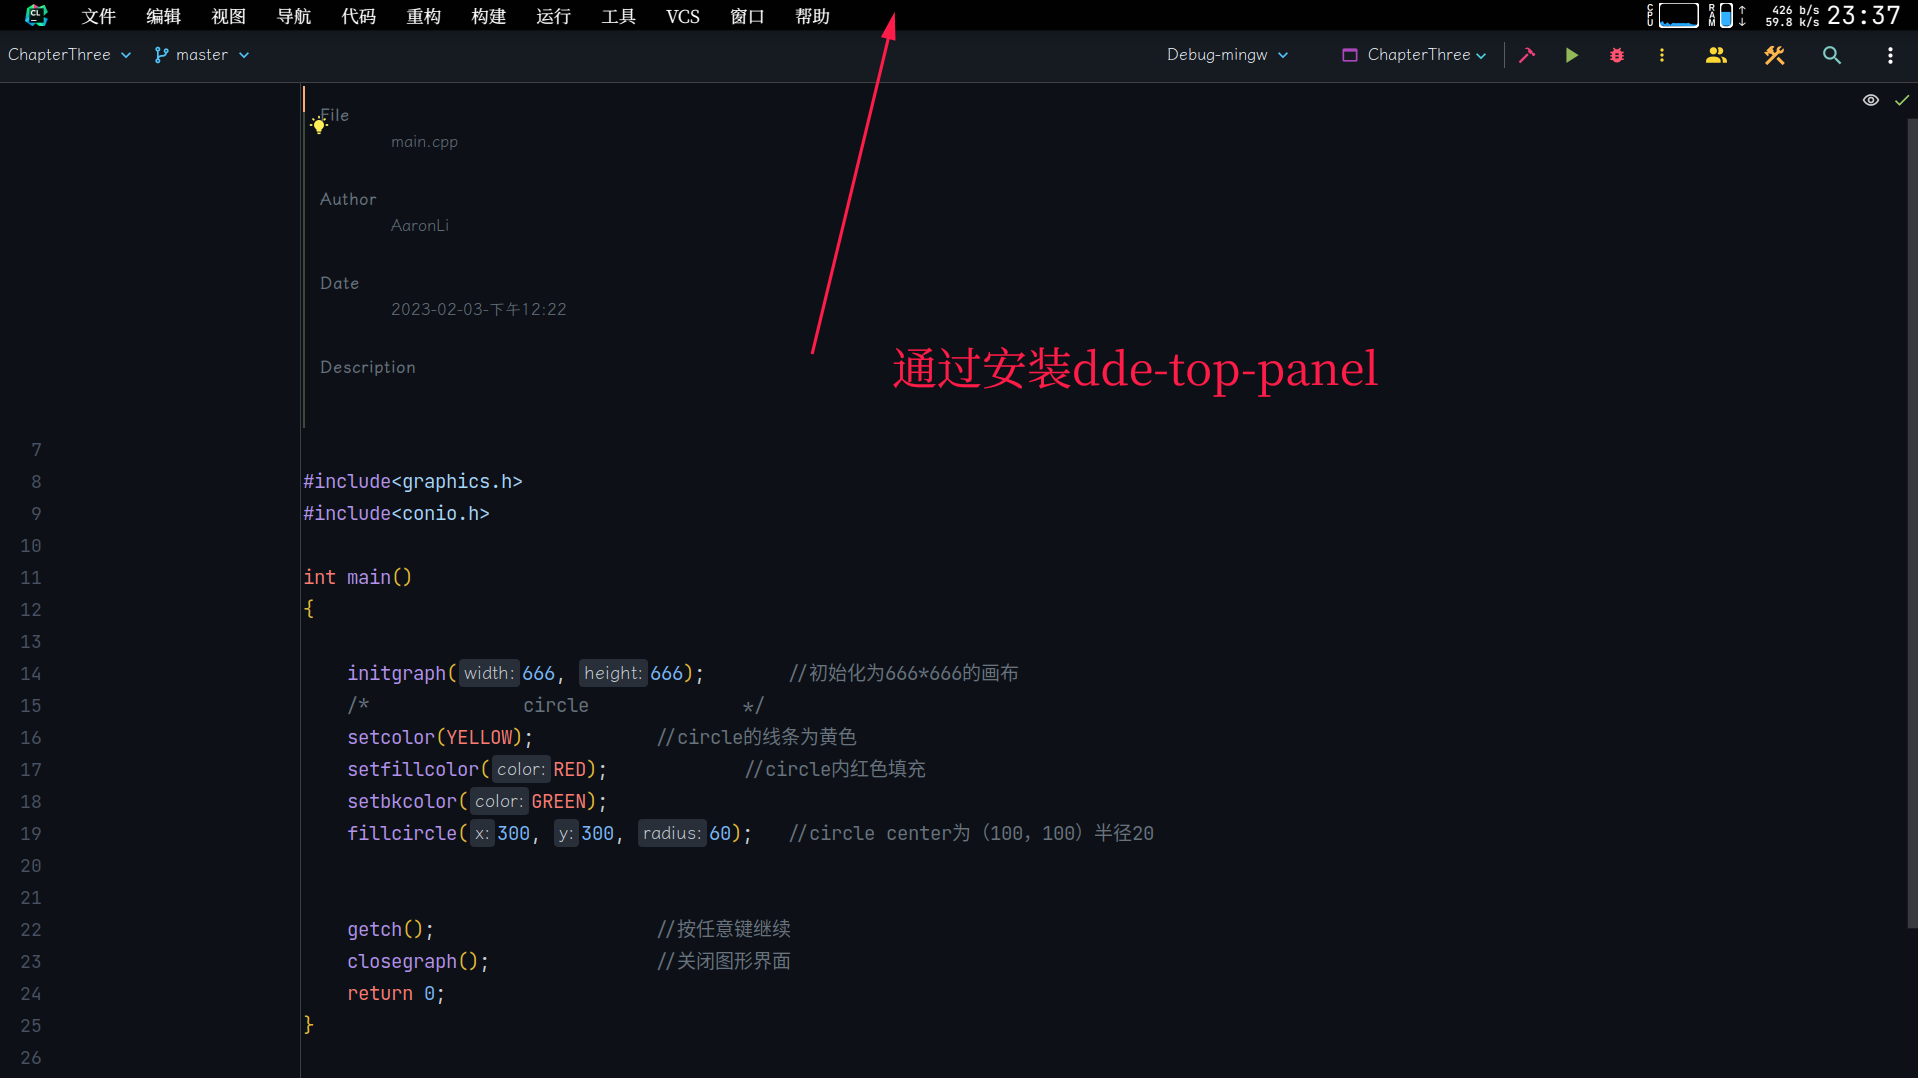Click the editor vertical scrollbar

click(x=1912, y=525)
